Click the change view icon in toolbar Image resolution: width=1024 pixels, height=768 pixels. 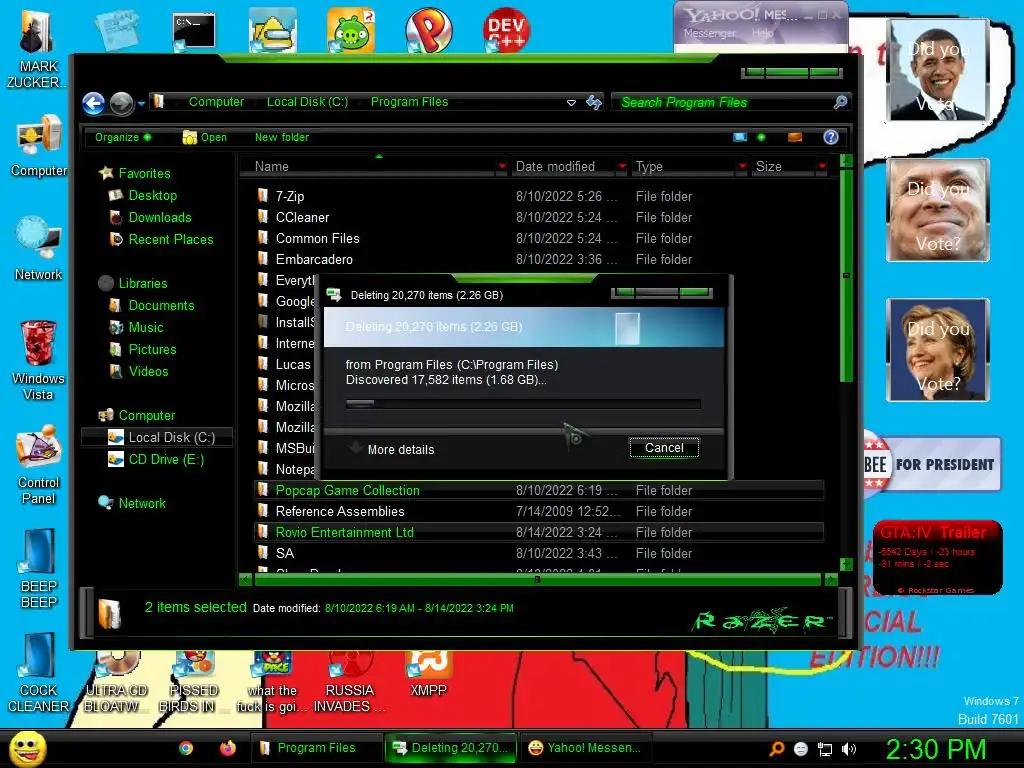(x=740, y=137)
